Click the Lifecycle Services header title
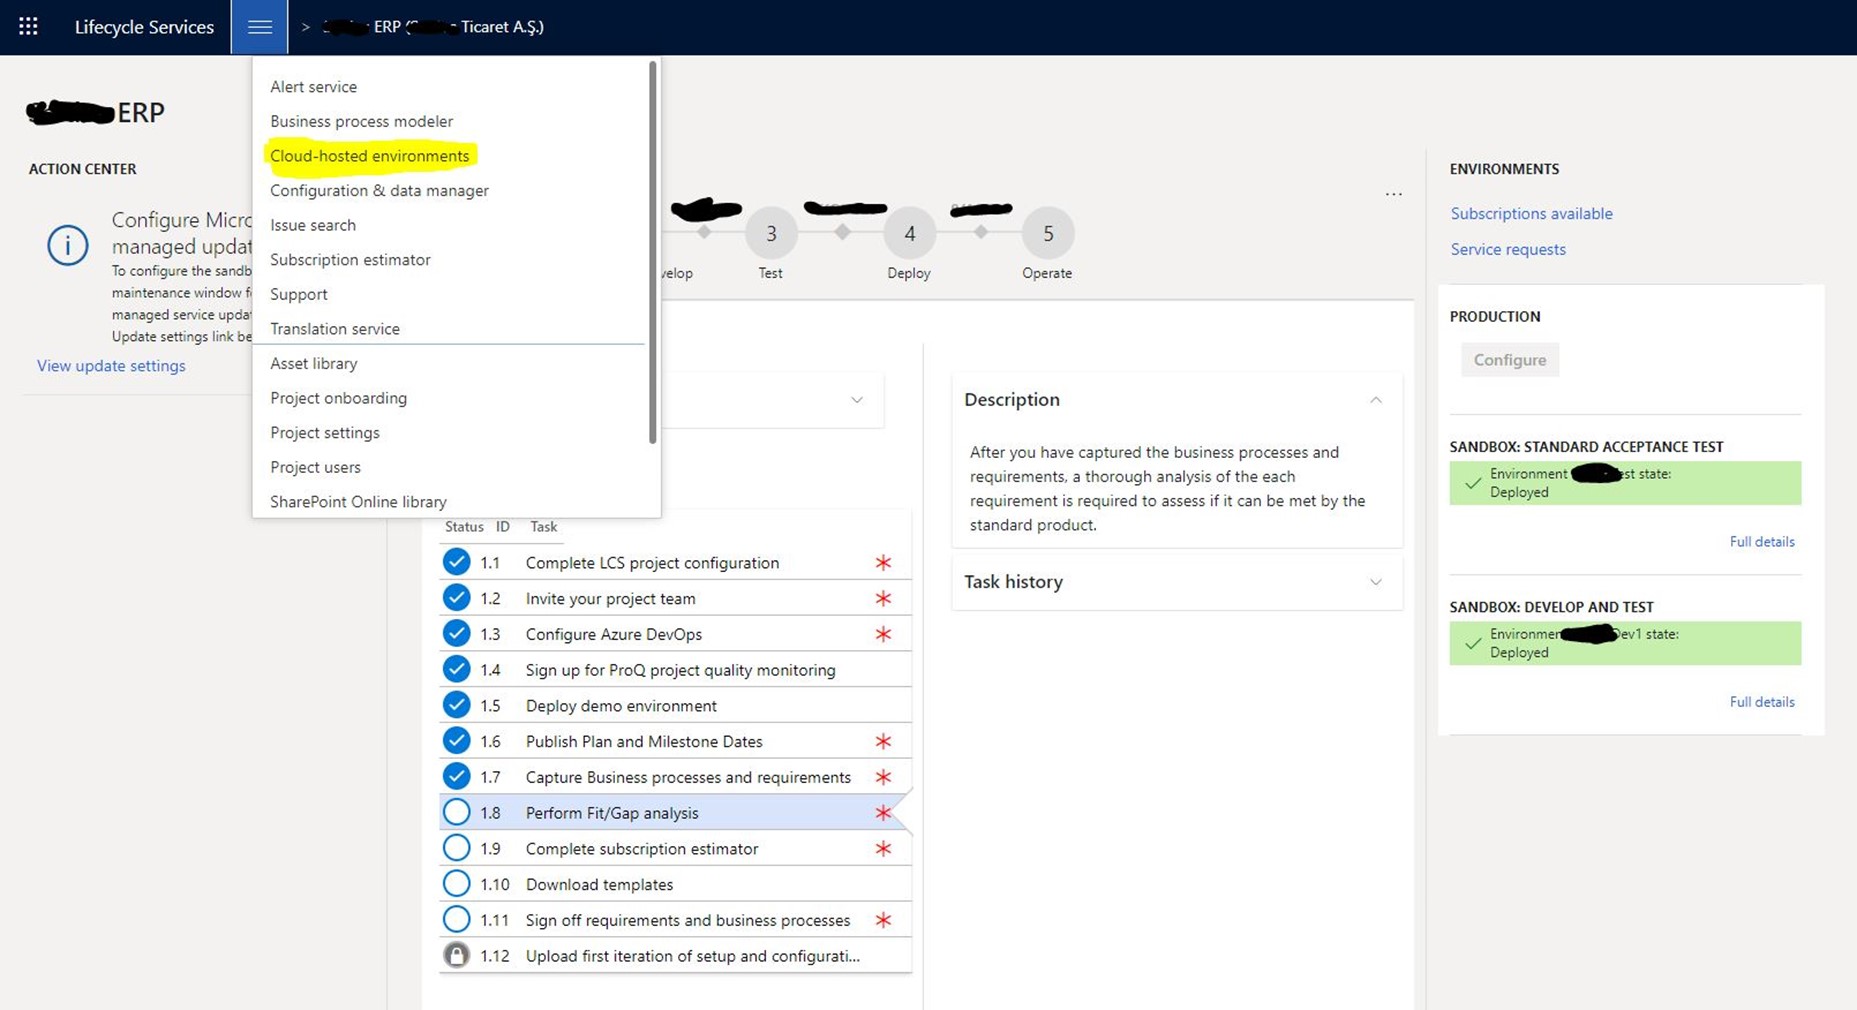Screen dimensions: 1857x1010 pos(144,27)
